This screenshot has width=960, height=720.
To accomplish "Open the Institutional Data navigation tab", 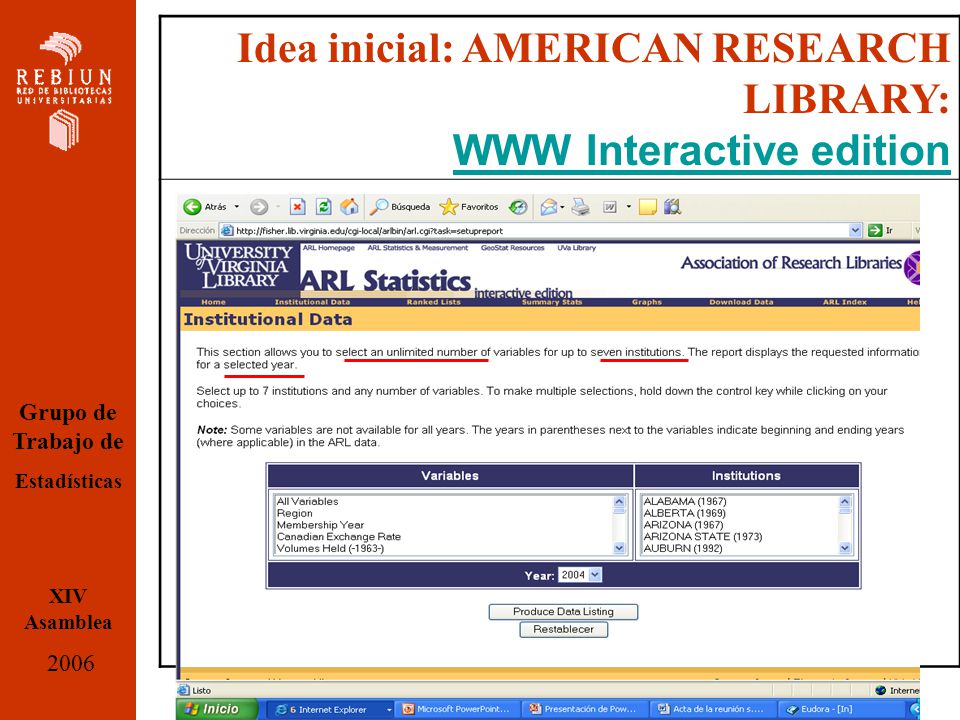I will (312, 302).
